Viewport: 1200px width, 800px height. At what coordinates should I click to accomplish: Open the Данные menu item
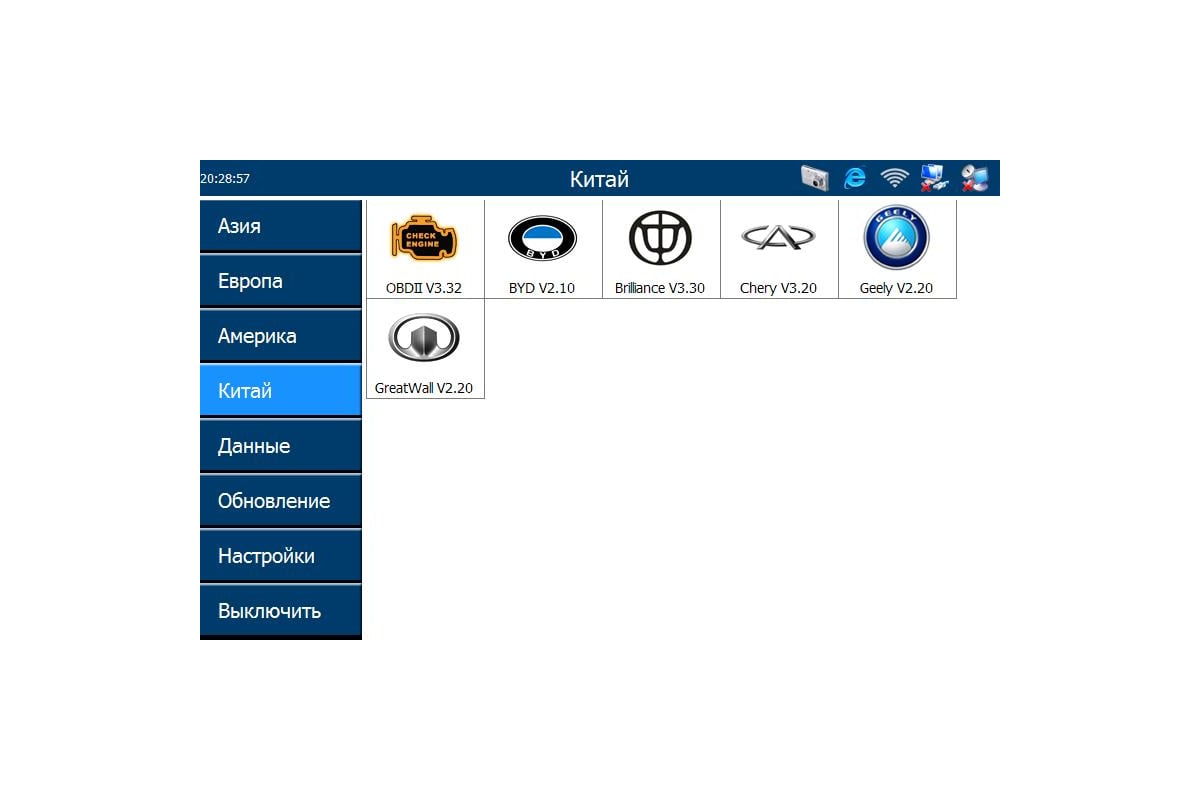tap(280, 446)
